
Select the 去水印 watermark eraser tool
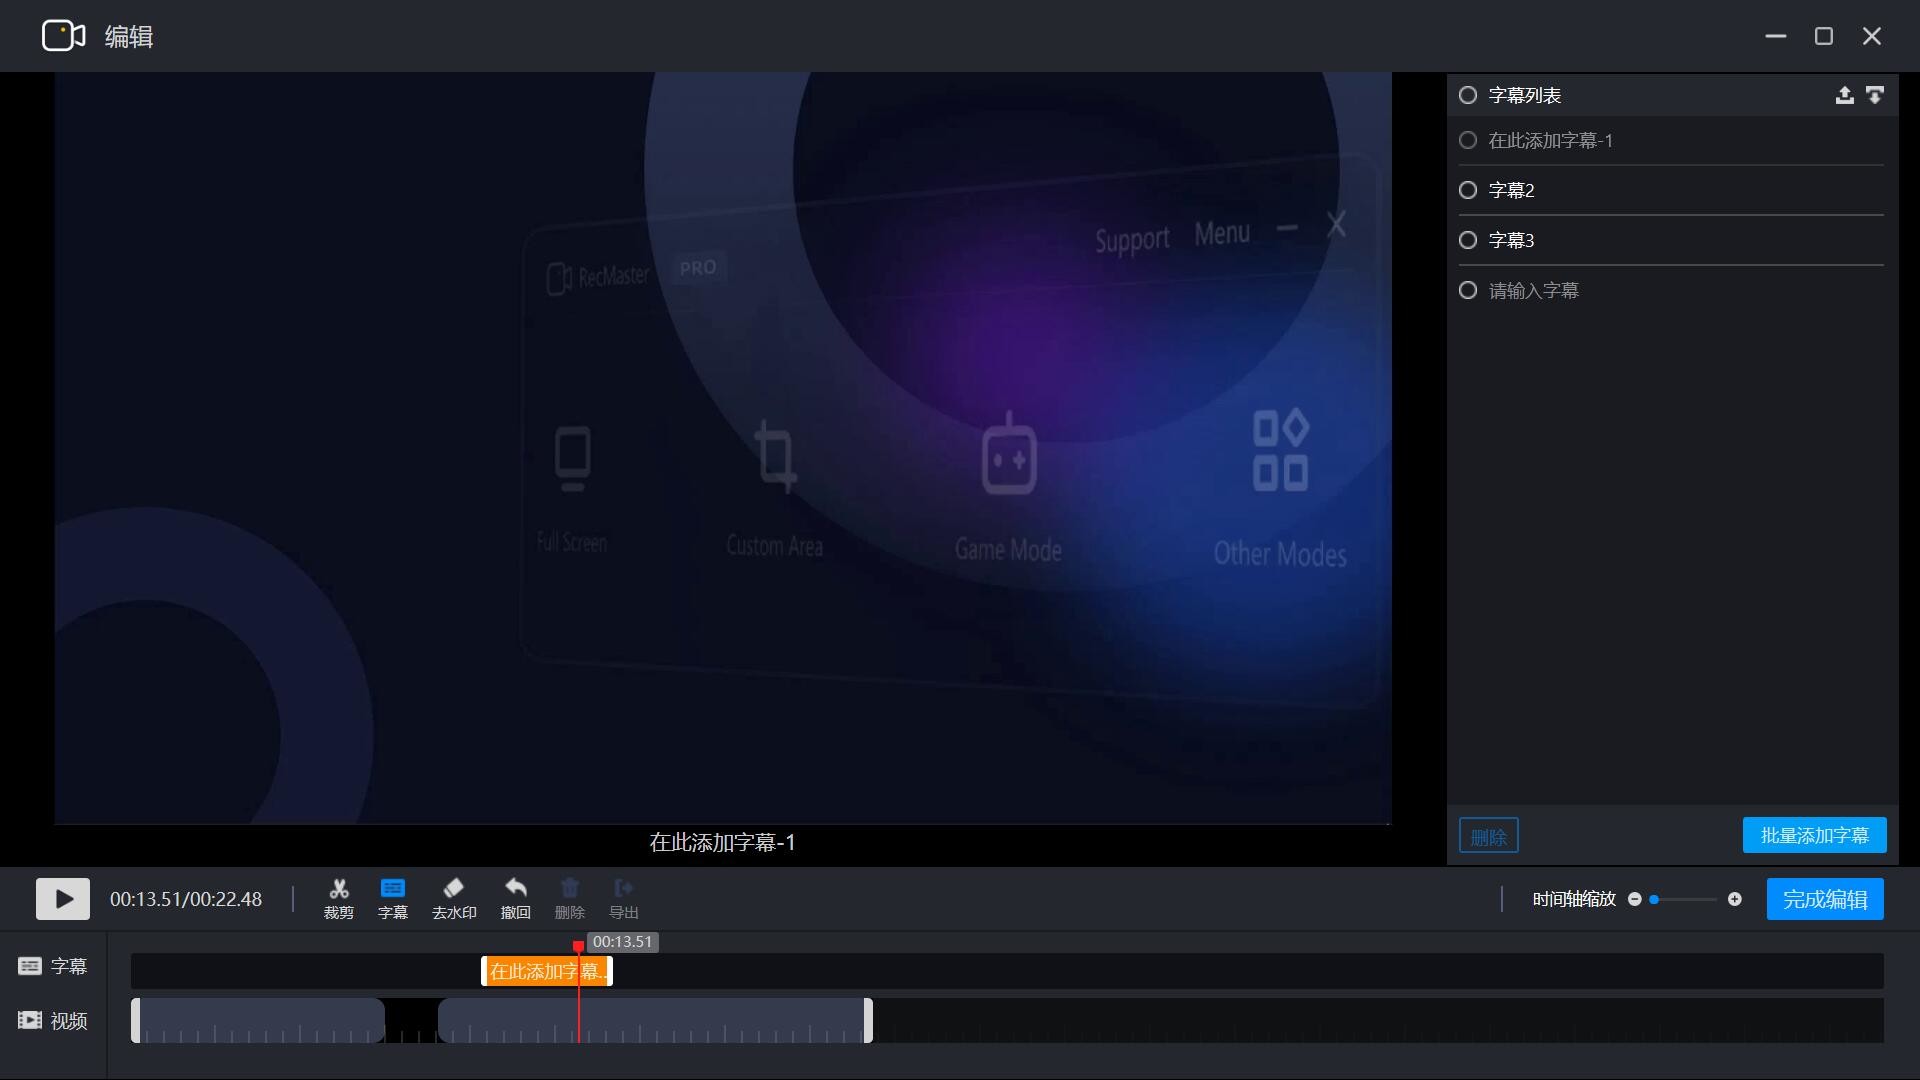[453, 897]
